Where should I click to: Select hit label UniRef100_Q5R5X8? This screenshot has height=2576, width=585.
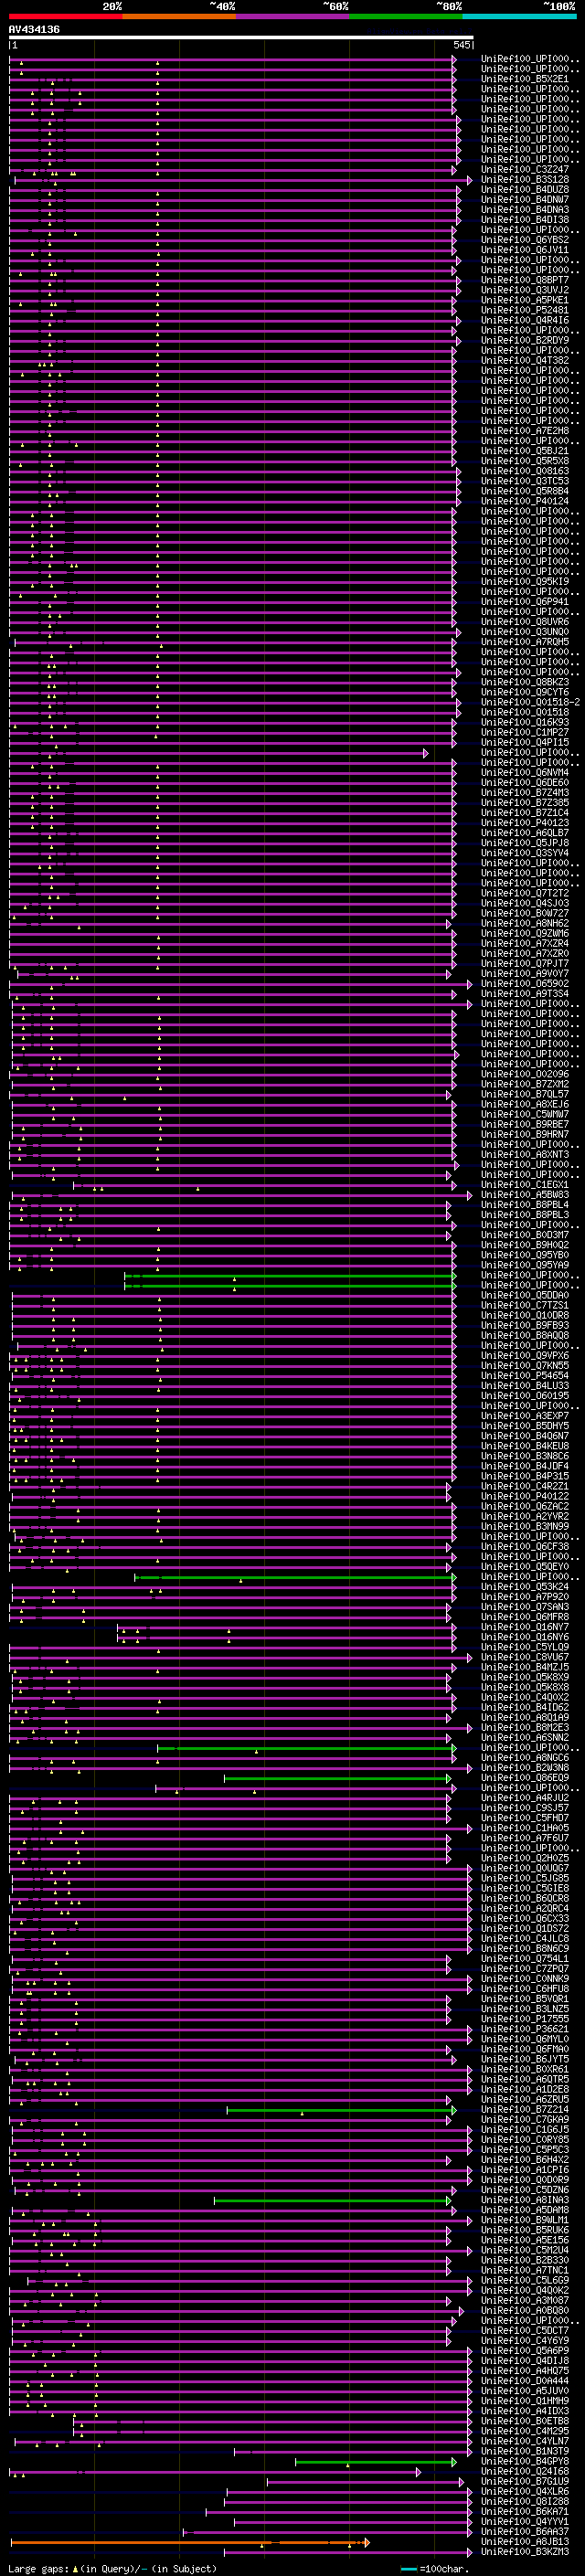[524, 461]
